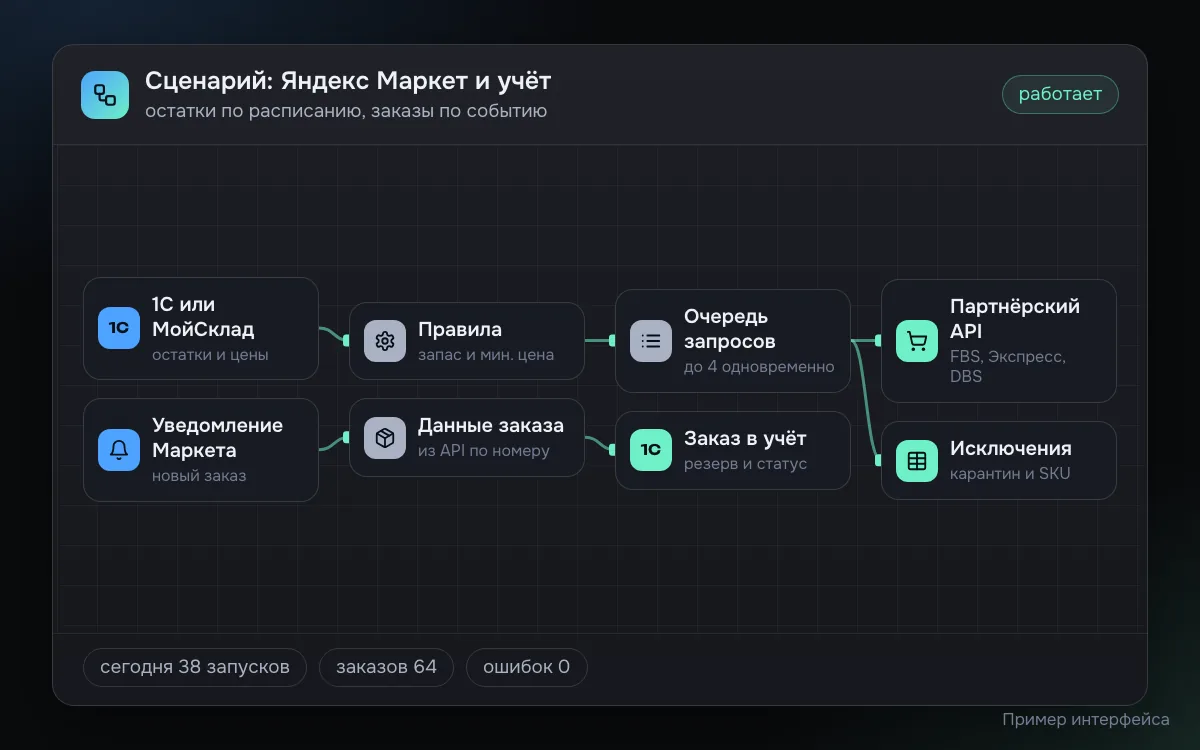
Task: Click the bell icon on Уведомление Маркета
Action: tap(119, 450)
